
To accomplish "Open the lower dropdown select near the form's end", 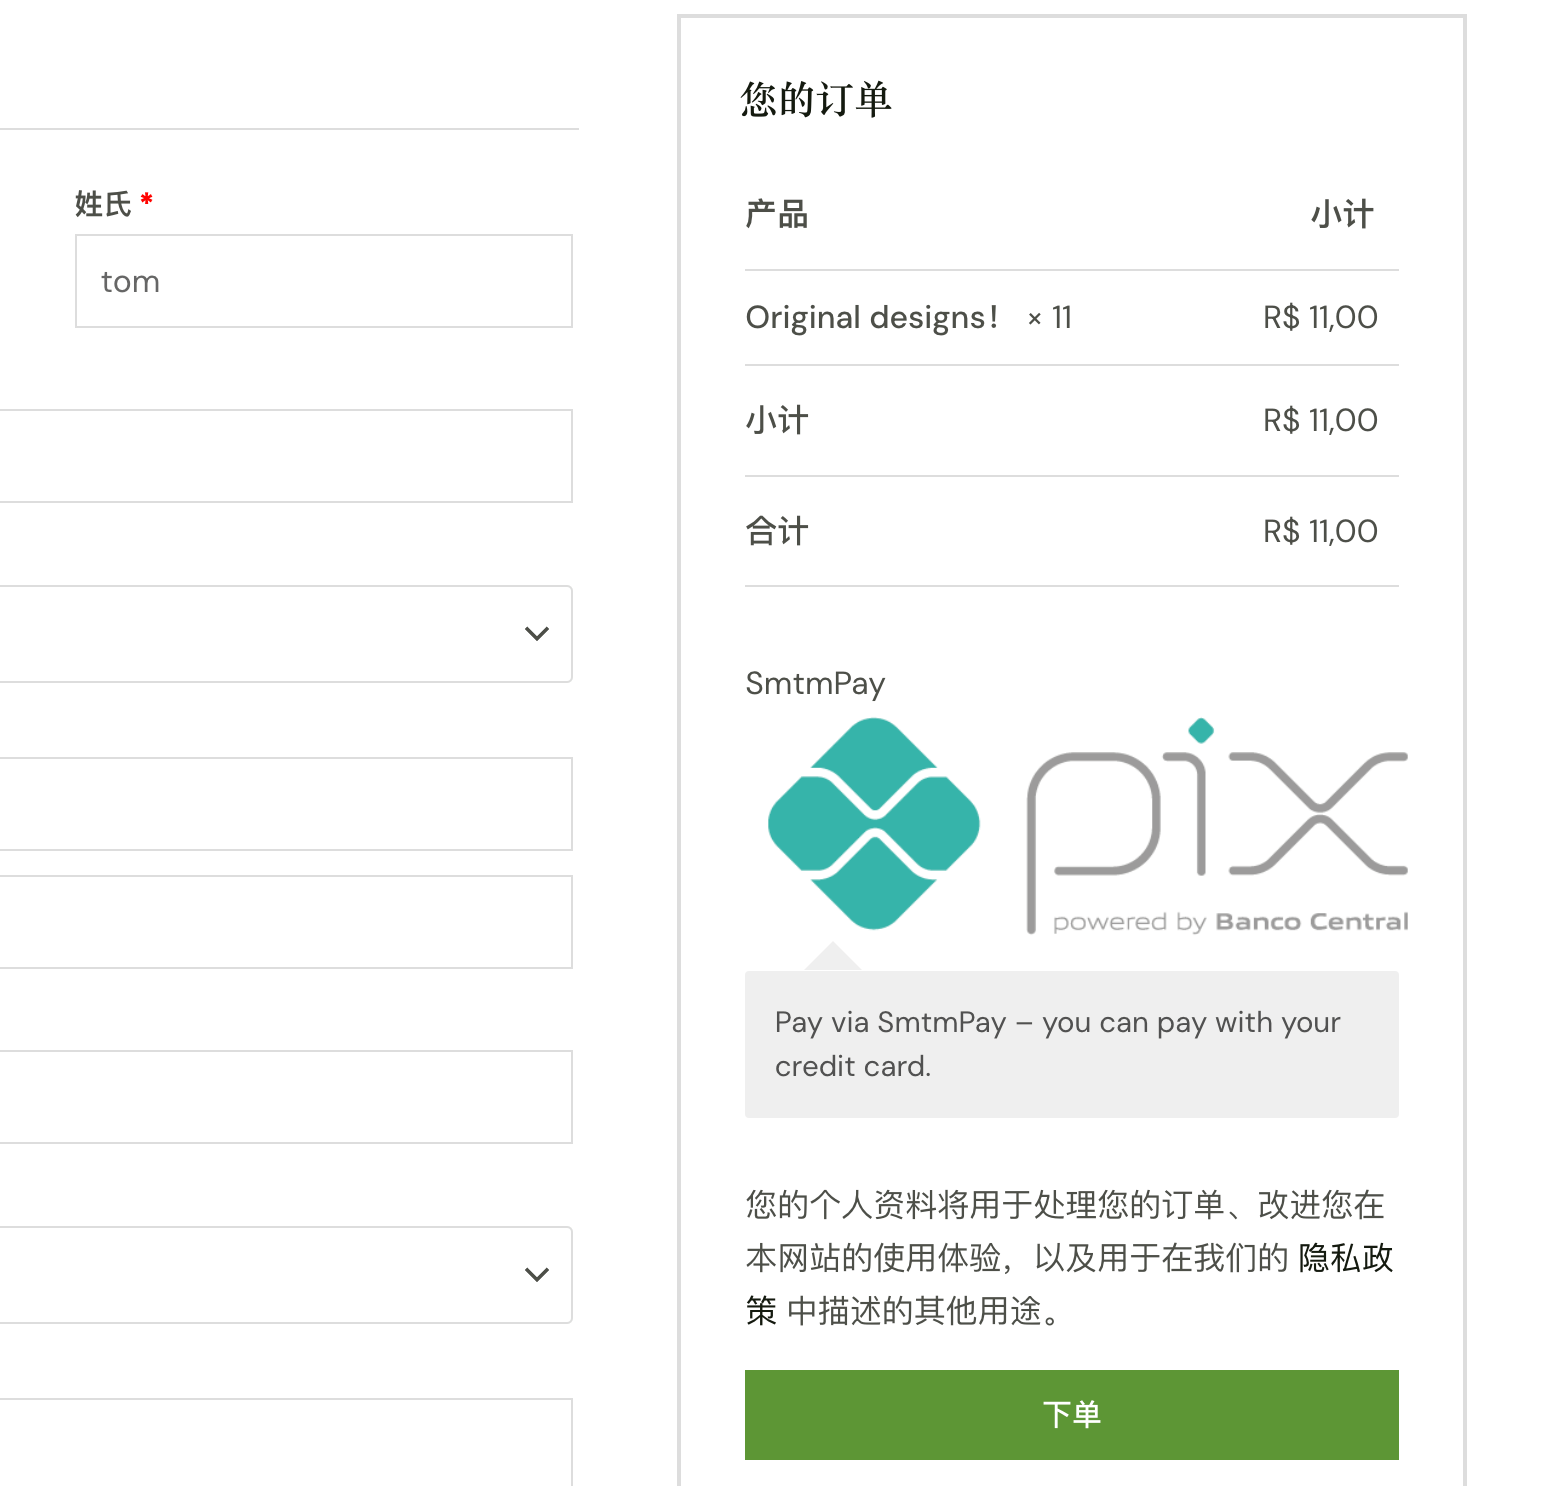I will pyautogui.click(x=286, y=1275).
